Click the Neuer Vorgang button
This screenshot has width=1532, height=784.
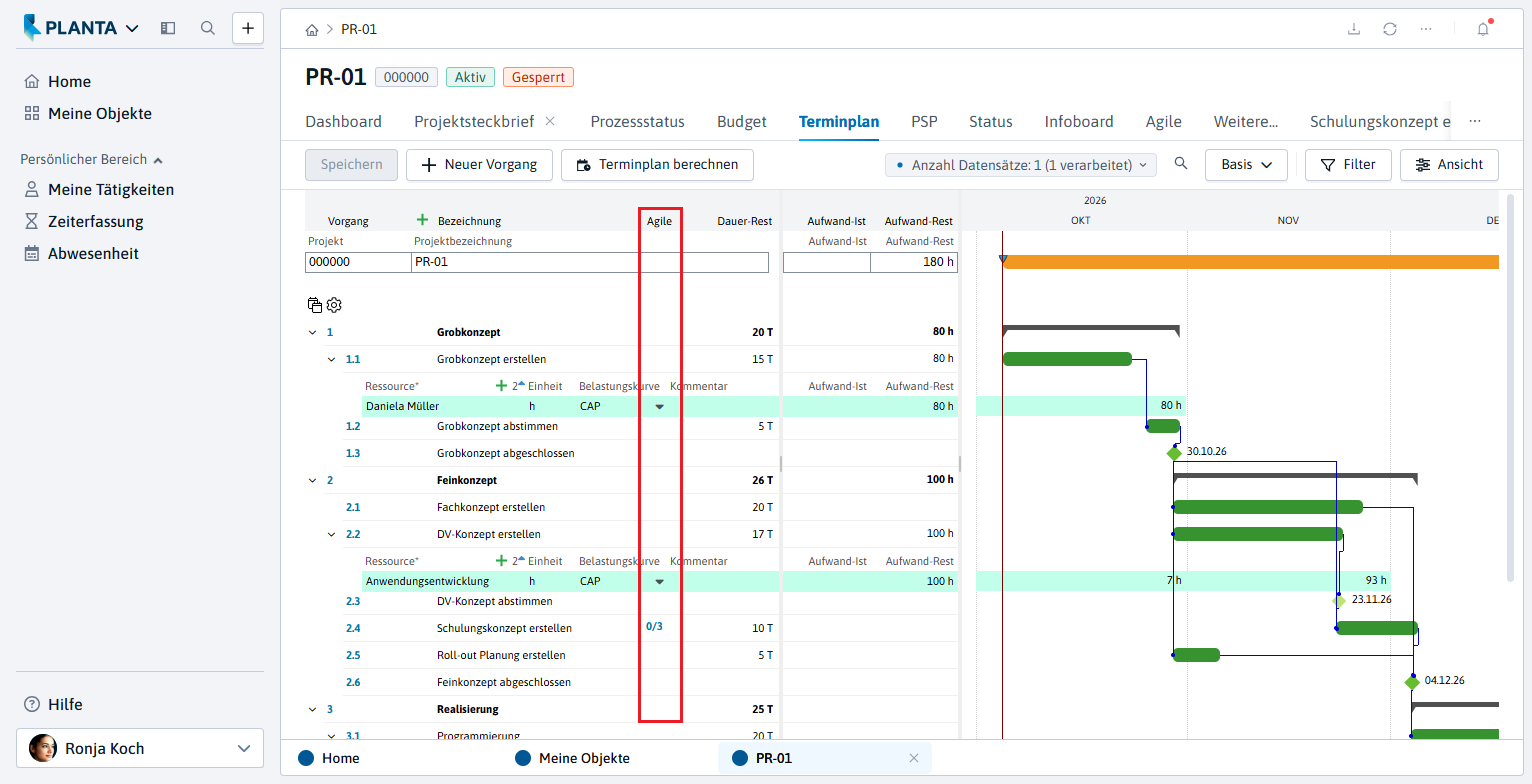click(479, 165)
